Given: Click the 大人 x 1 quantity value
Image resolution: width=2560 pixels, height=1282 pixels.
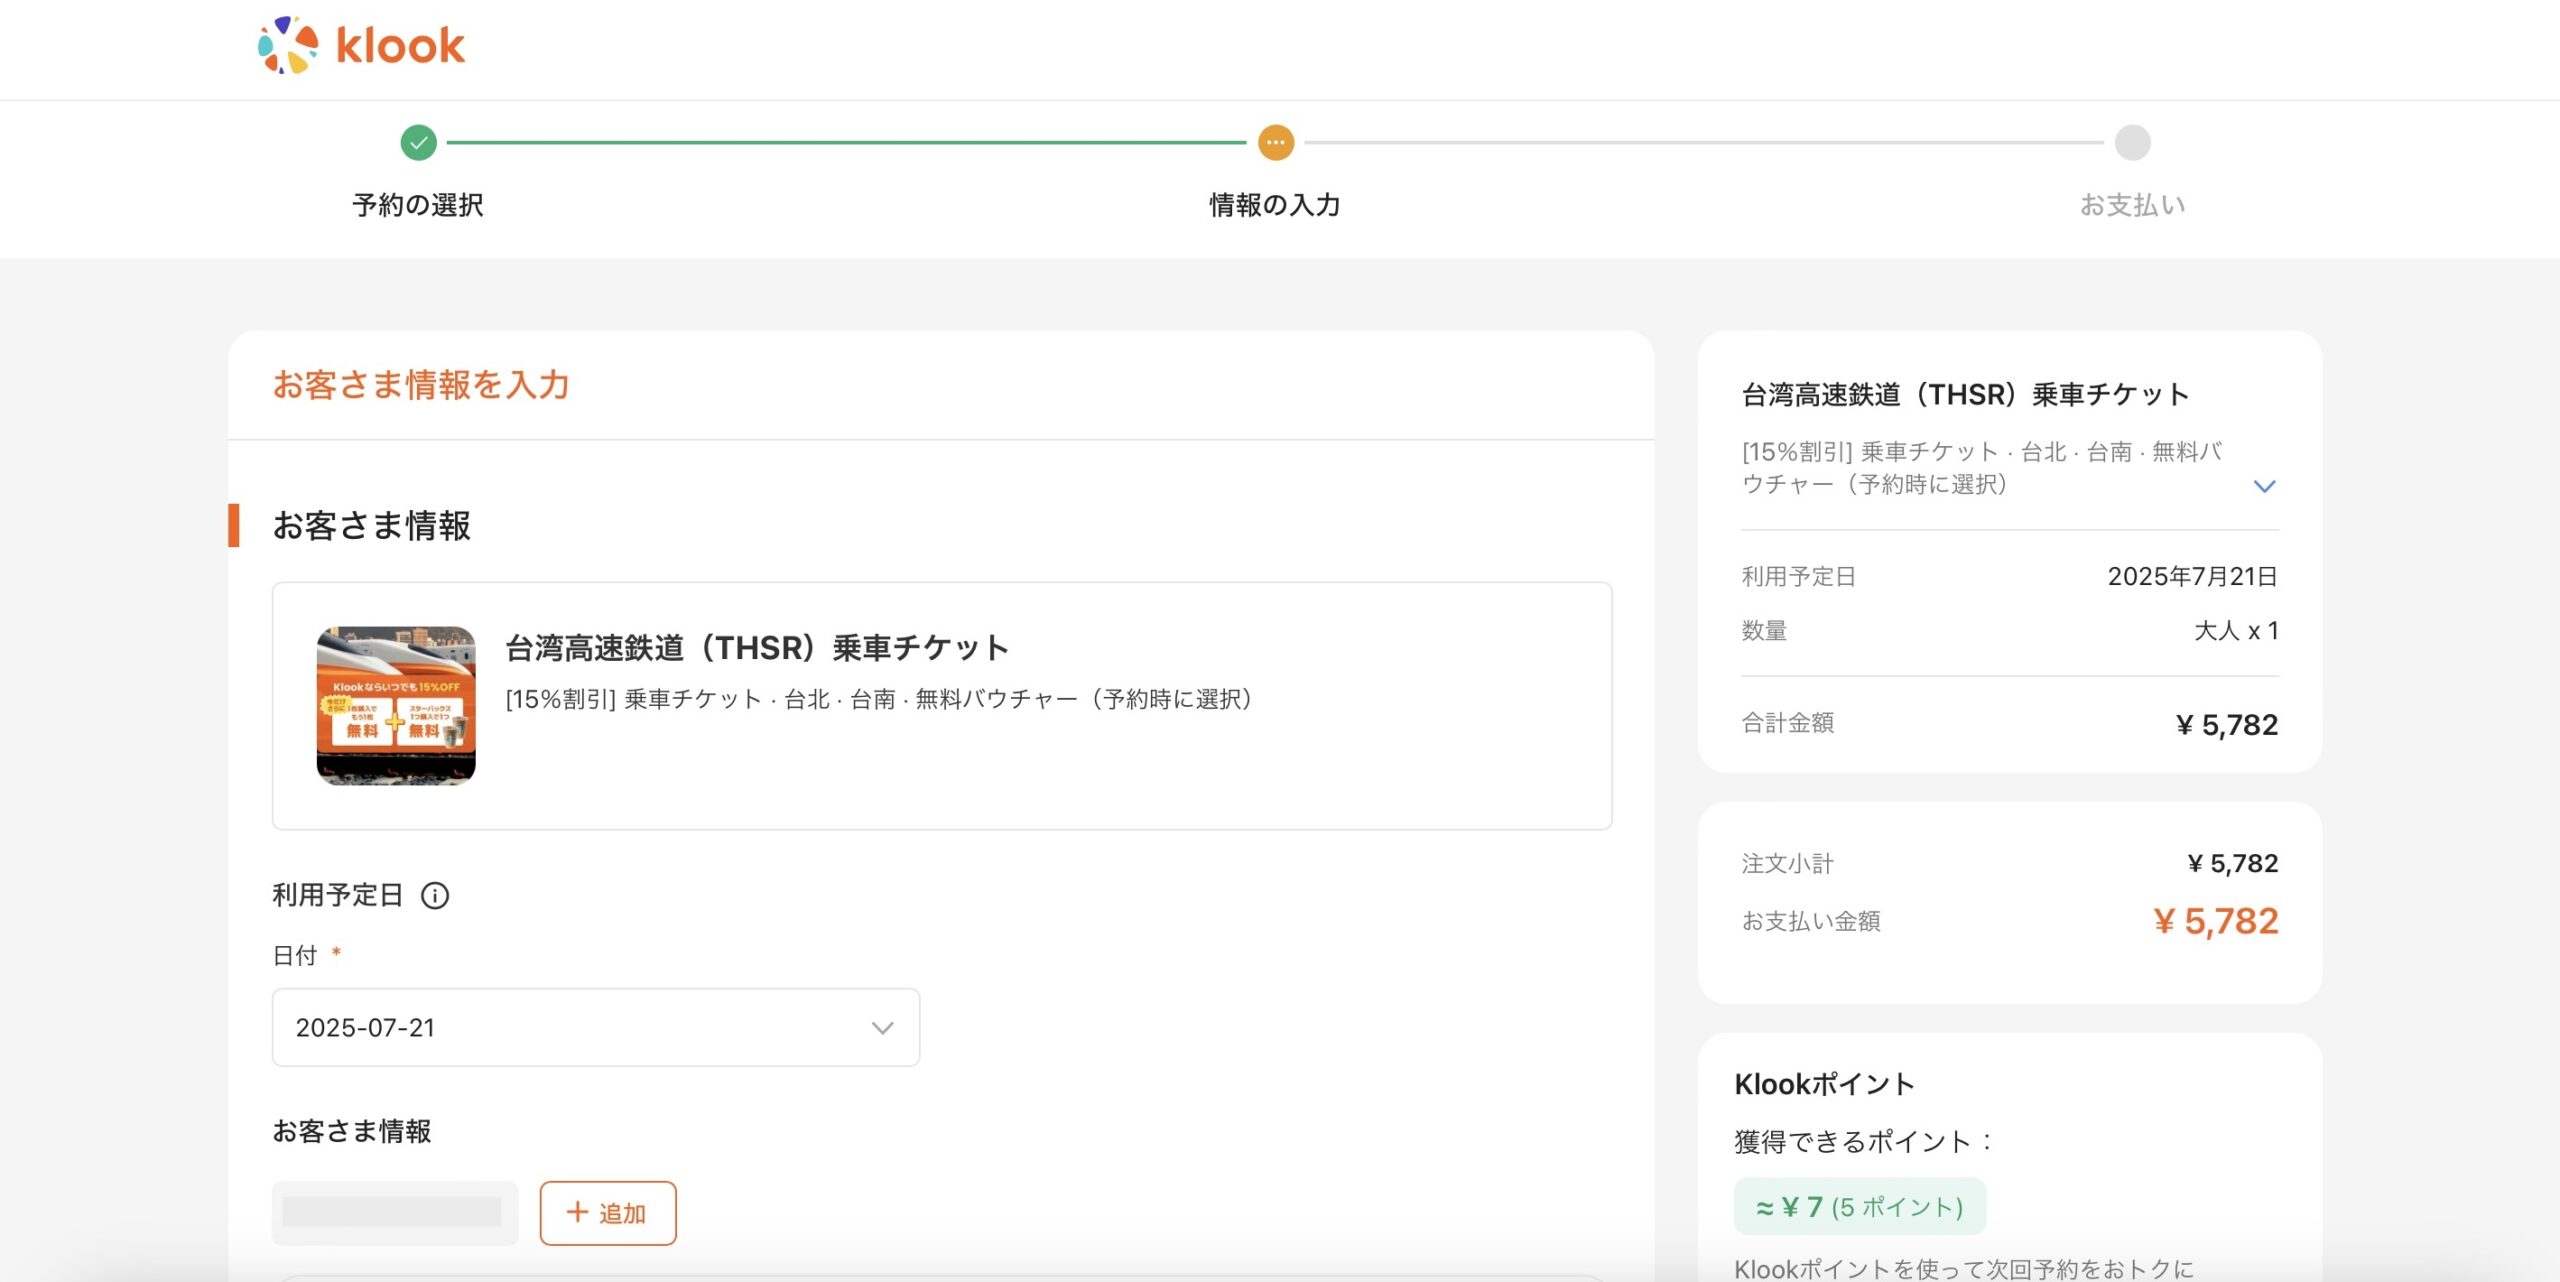Looking at the screenshot, I should point(2236,631).
